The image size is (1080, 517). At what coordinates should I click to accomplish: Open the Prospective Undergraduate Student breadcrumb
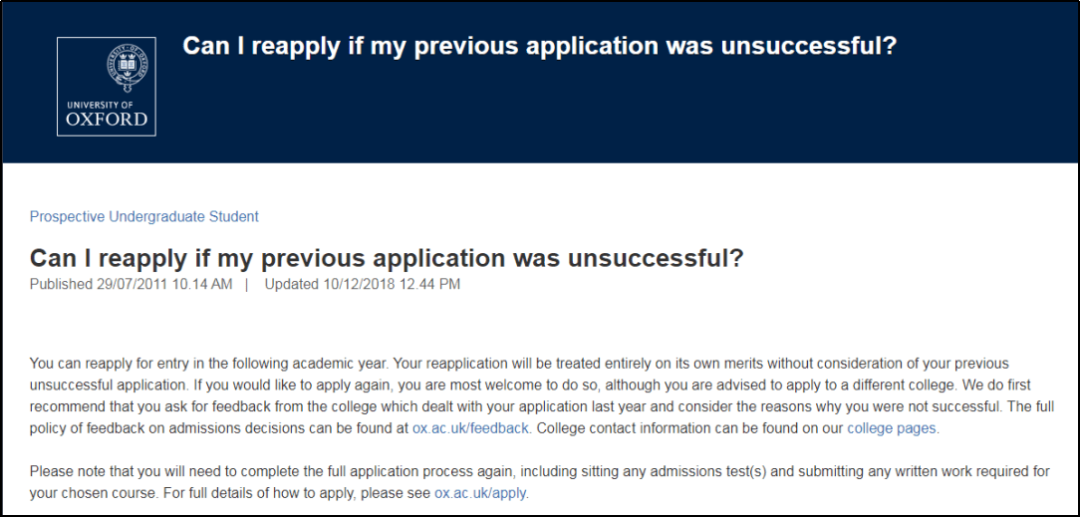144,217
